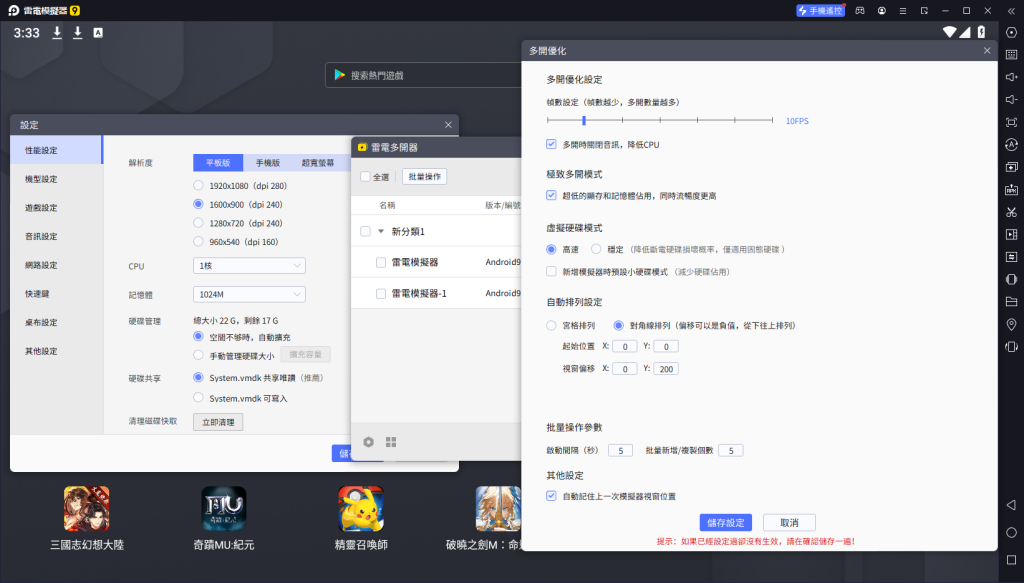
Task: Select 宮格排列 radio option
Action: (x=551, y=325)
